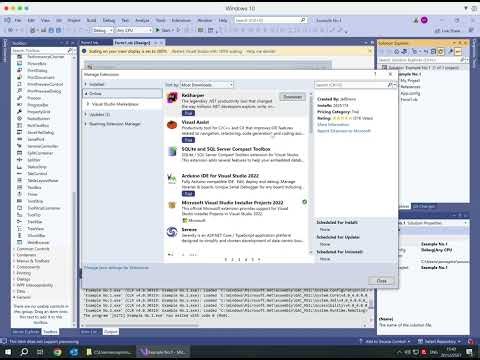Click the PrintDocument toolbox icon
The height and width of the screenshot is (360, 480).
[20, 77]
